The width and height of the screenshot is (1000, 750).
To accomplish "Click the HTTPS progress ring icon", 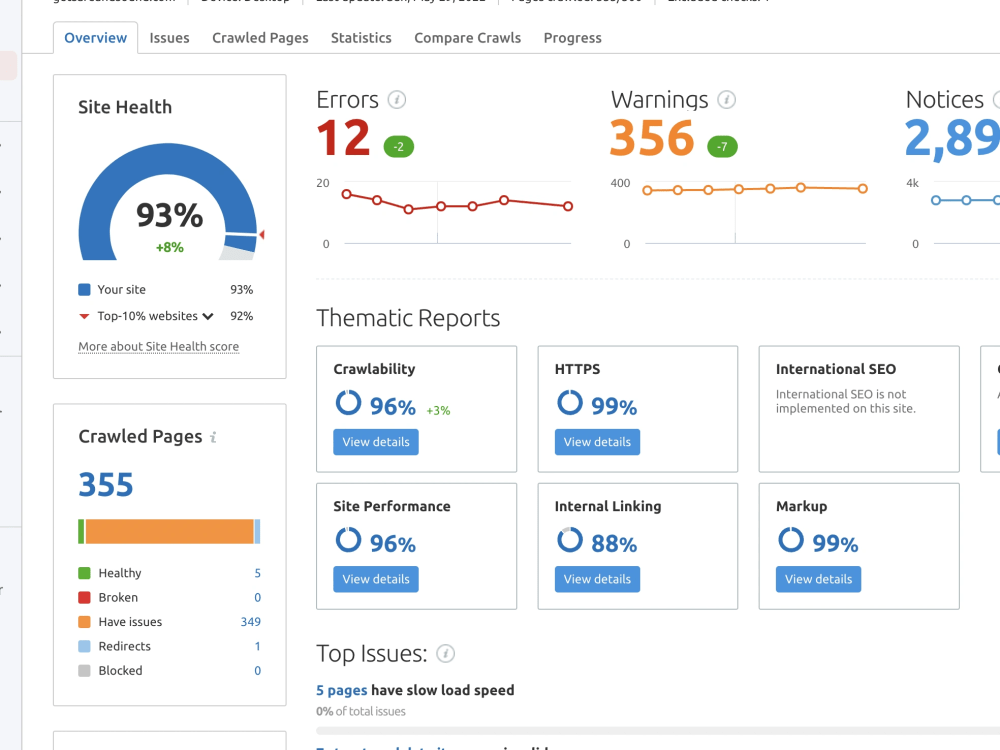I will [570, 403].
